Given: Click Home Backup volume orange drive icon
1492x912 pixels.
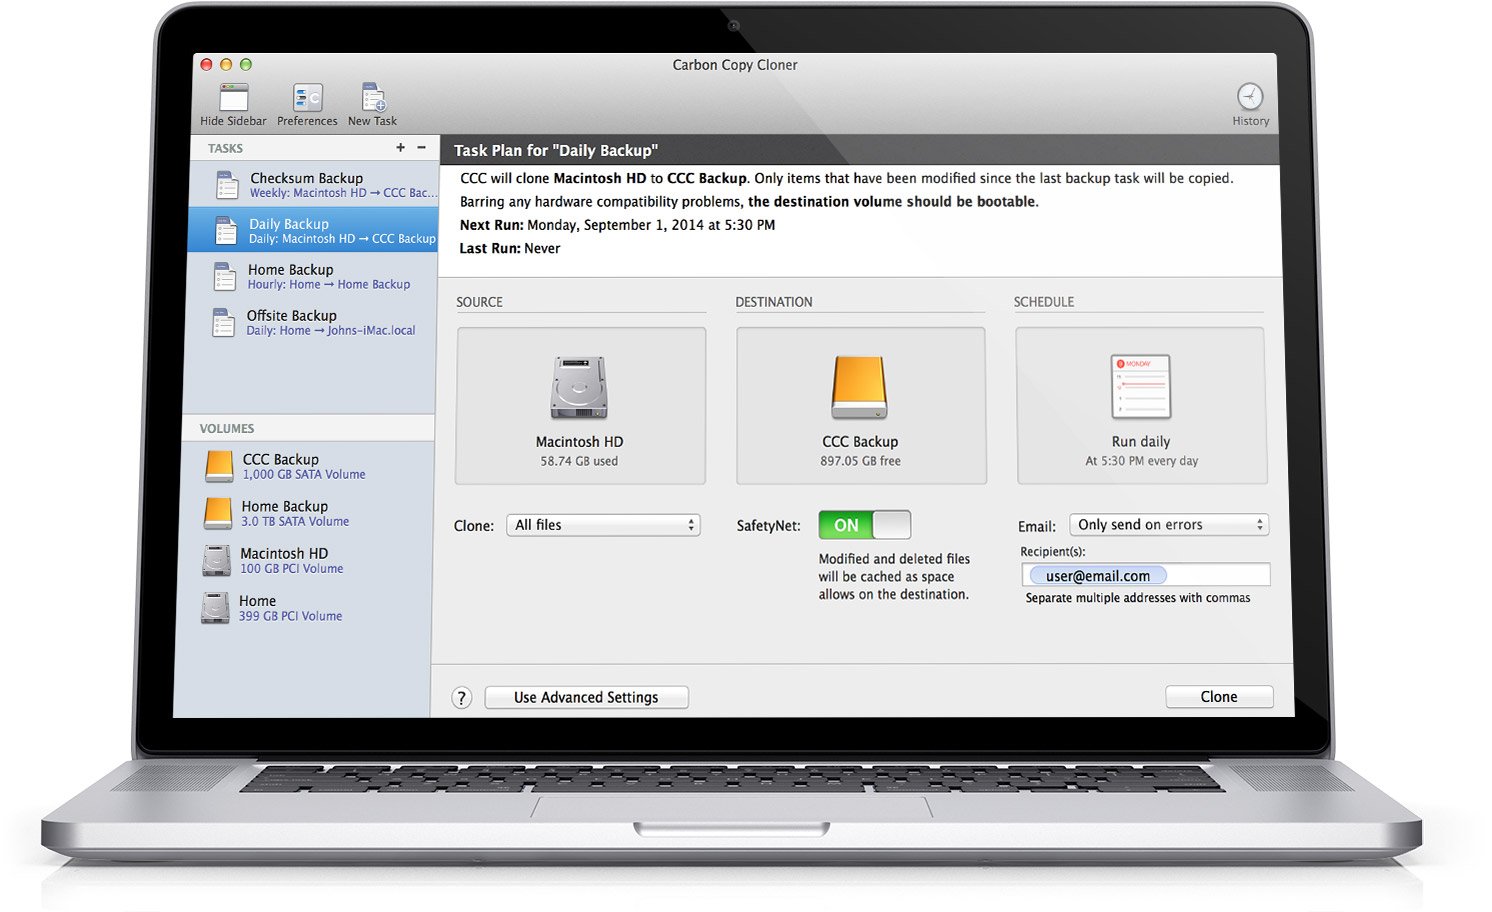Looking at the screenshot, I should 217,514.
